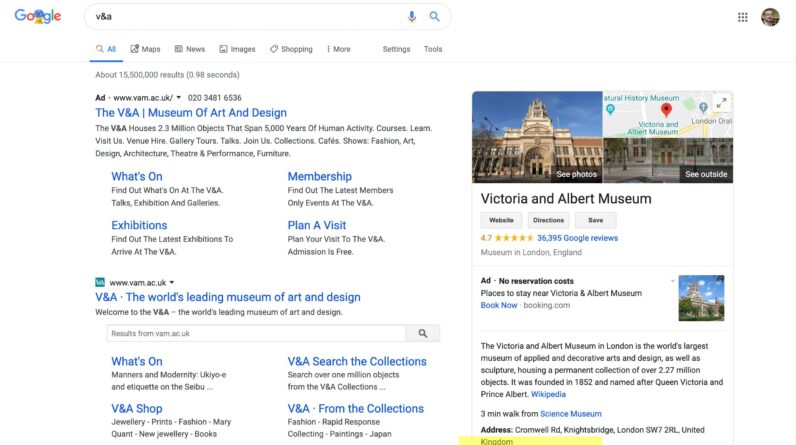Open the Science Museum link
796x445 pixels.
click(571, 414)
